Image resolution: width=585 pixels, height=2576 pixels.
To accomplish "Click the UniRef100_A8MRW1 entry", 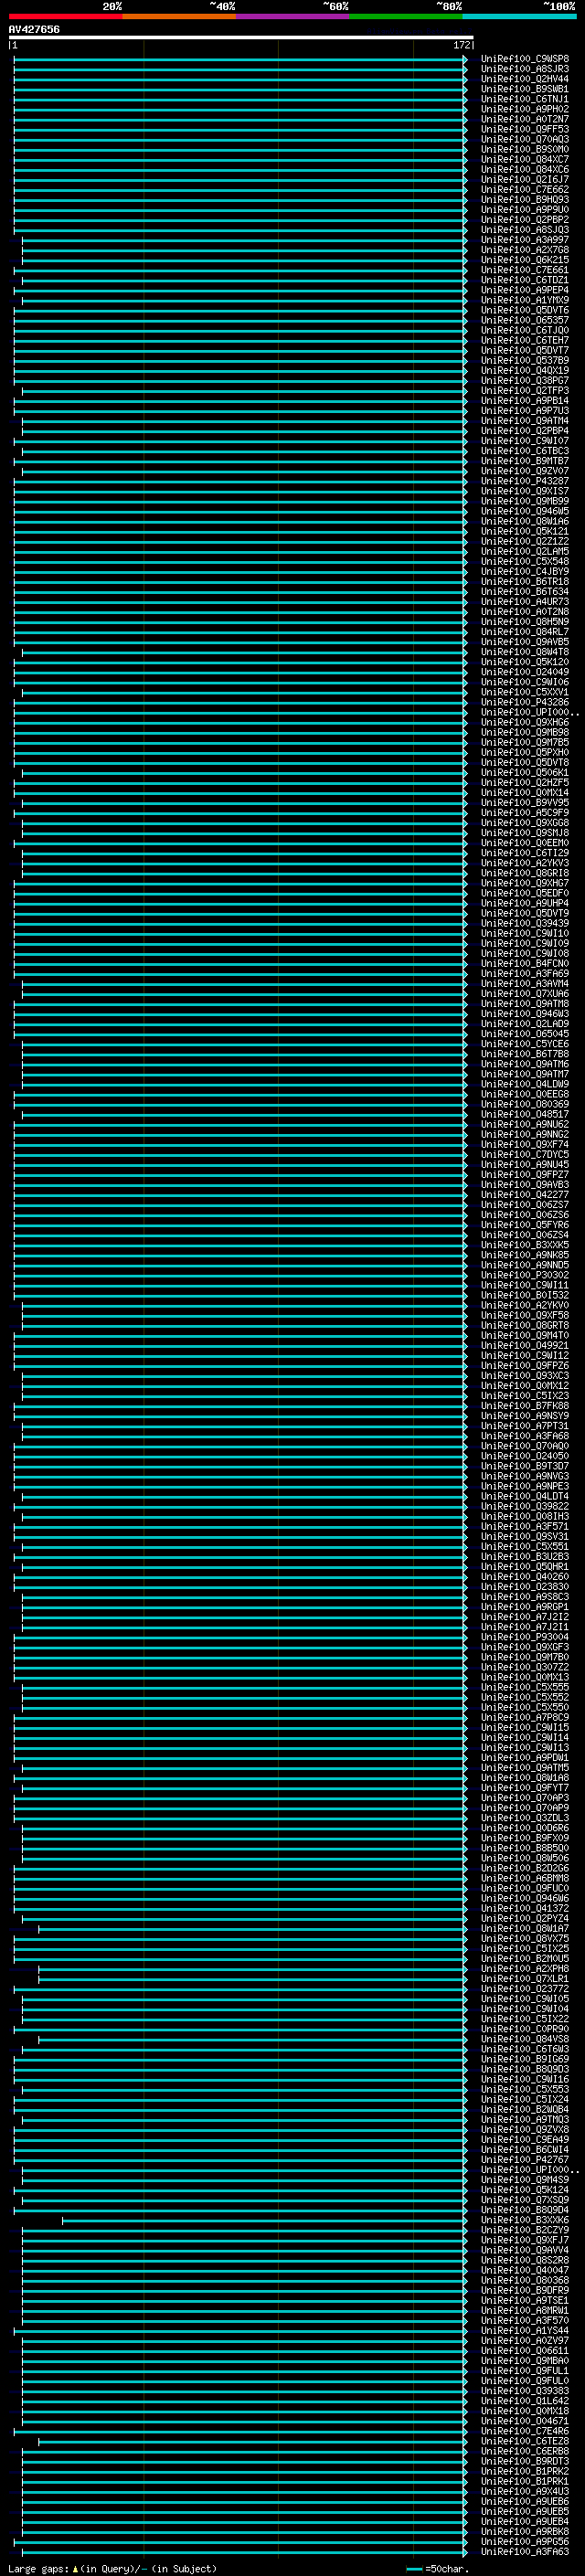I will click(525, 2310).
